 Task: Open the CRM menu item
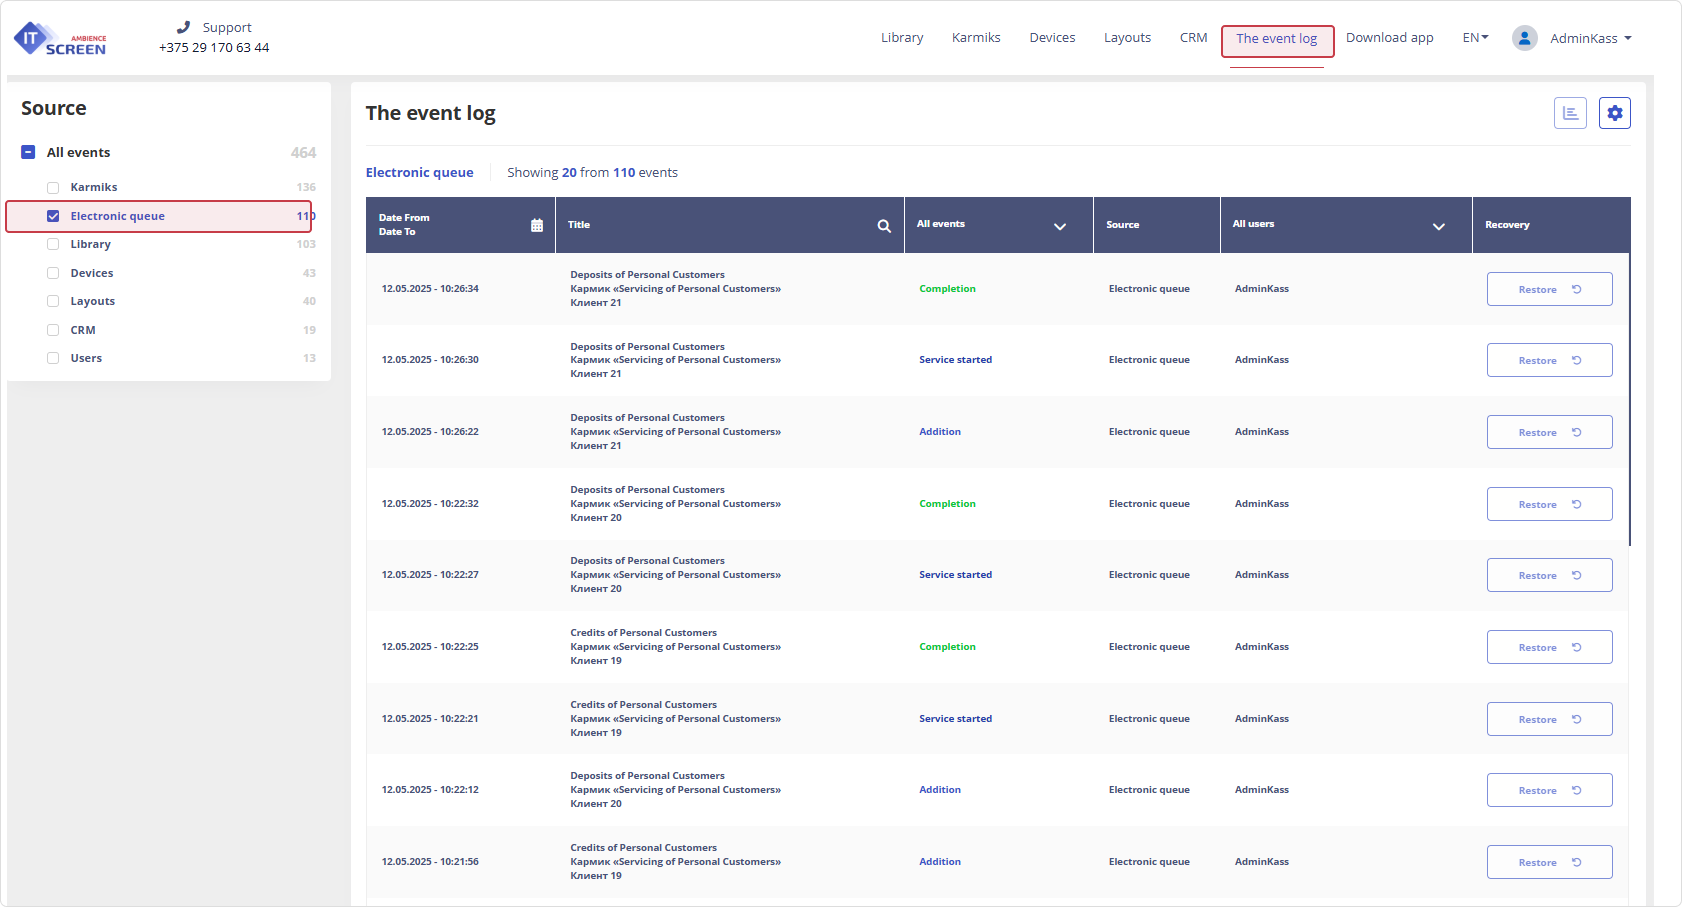tap(1193, 38)
